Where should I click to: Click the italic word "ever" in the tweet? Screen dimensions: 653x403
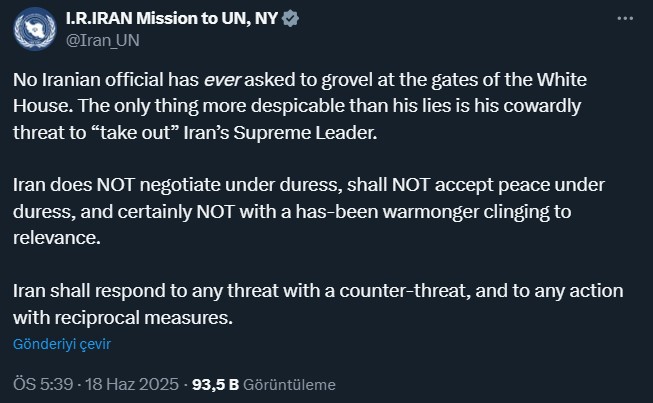(x=222, y=80)
